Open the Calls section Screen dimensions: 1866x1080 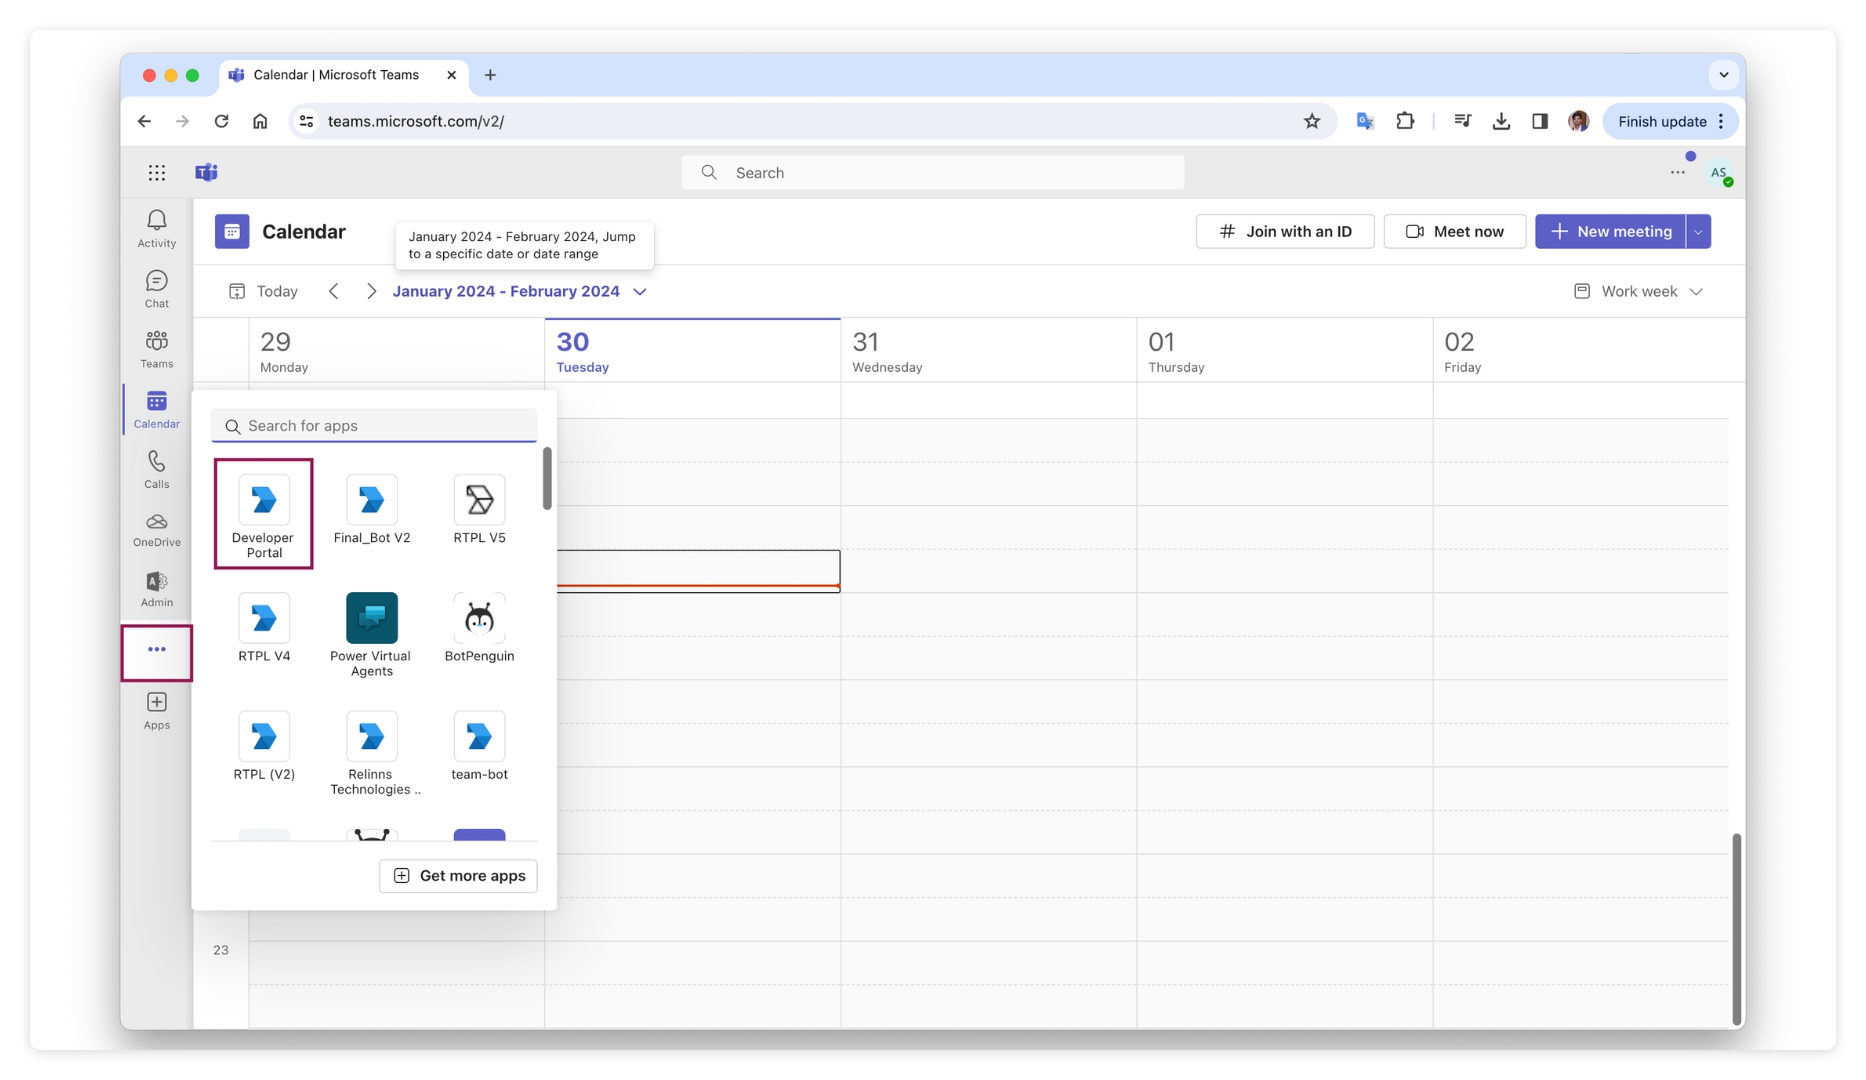[156, 469]
